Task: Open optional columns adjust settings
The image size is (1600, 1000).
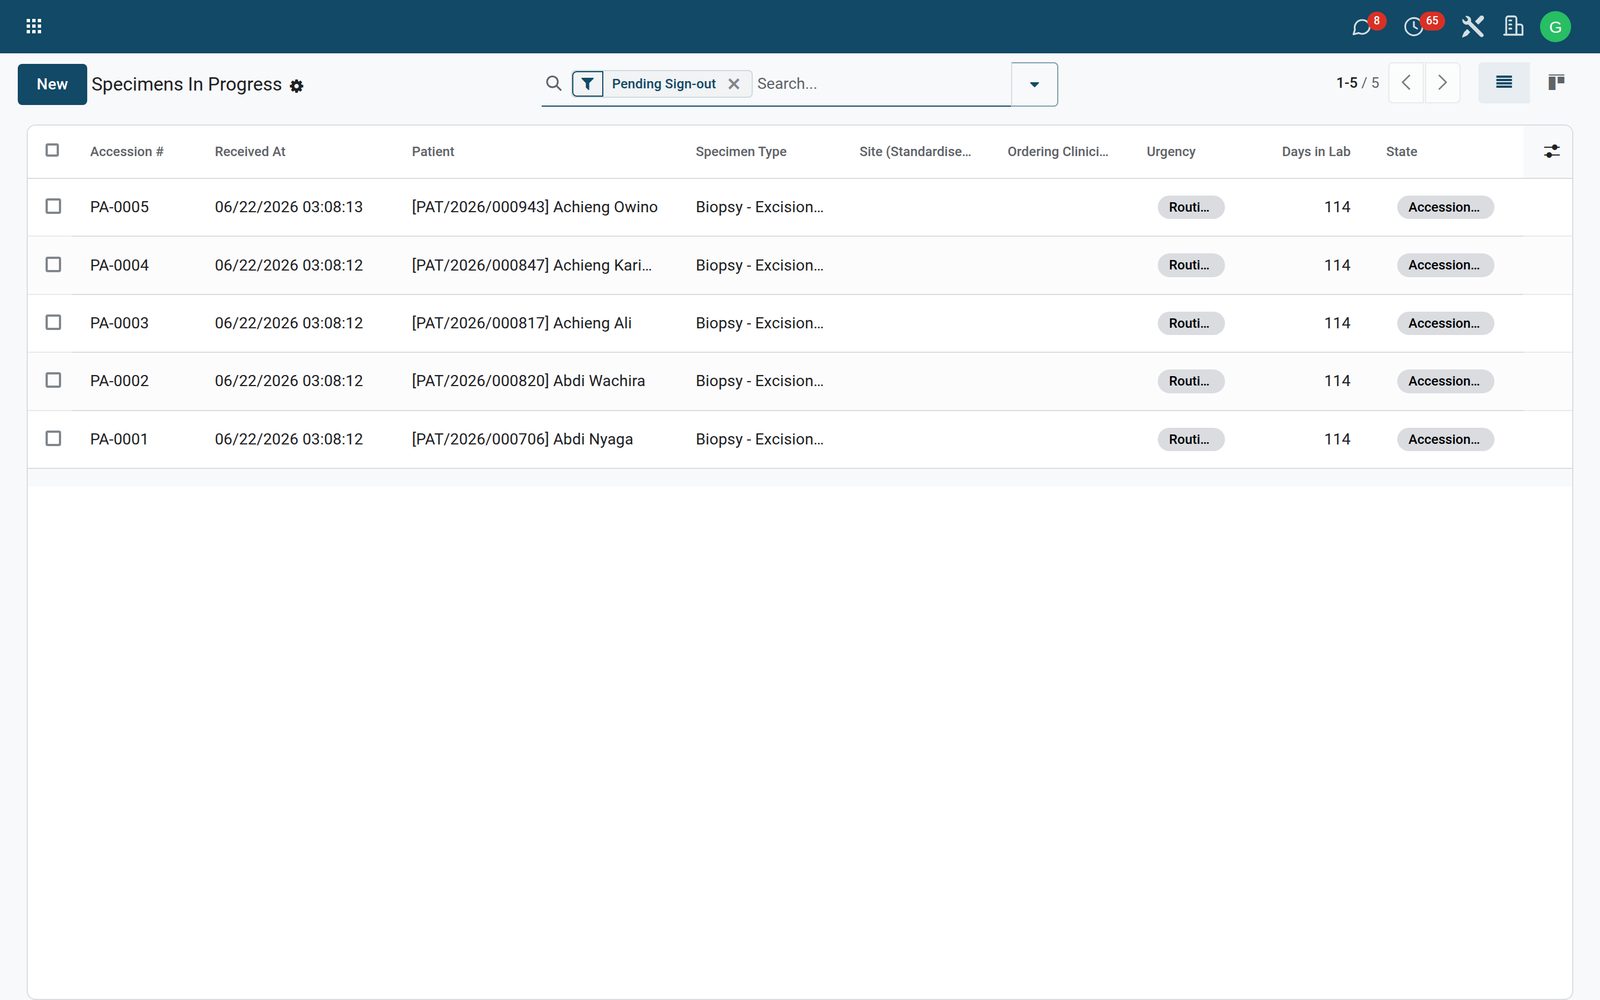Action: [x=1551, y=151]
